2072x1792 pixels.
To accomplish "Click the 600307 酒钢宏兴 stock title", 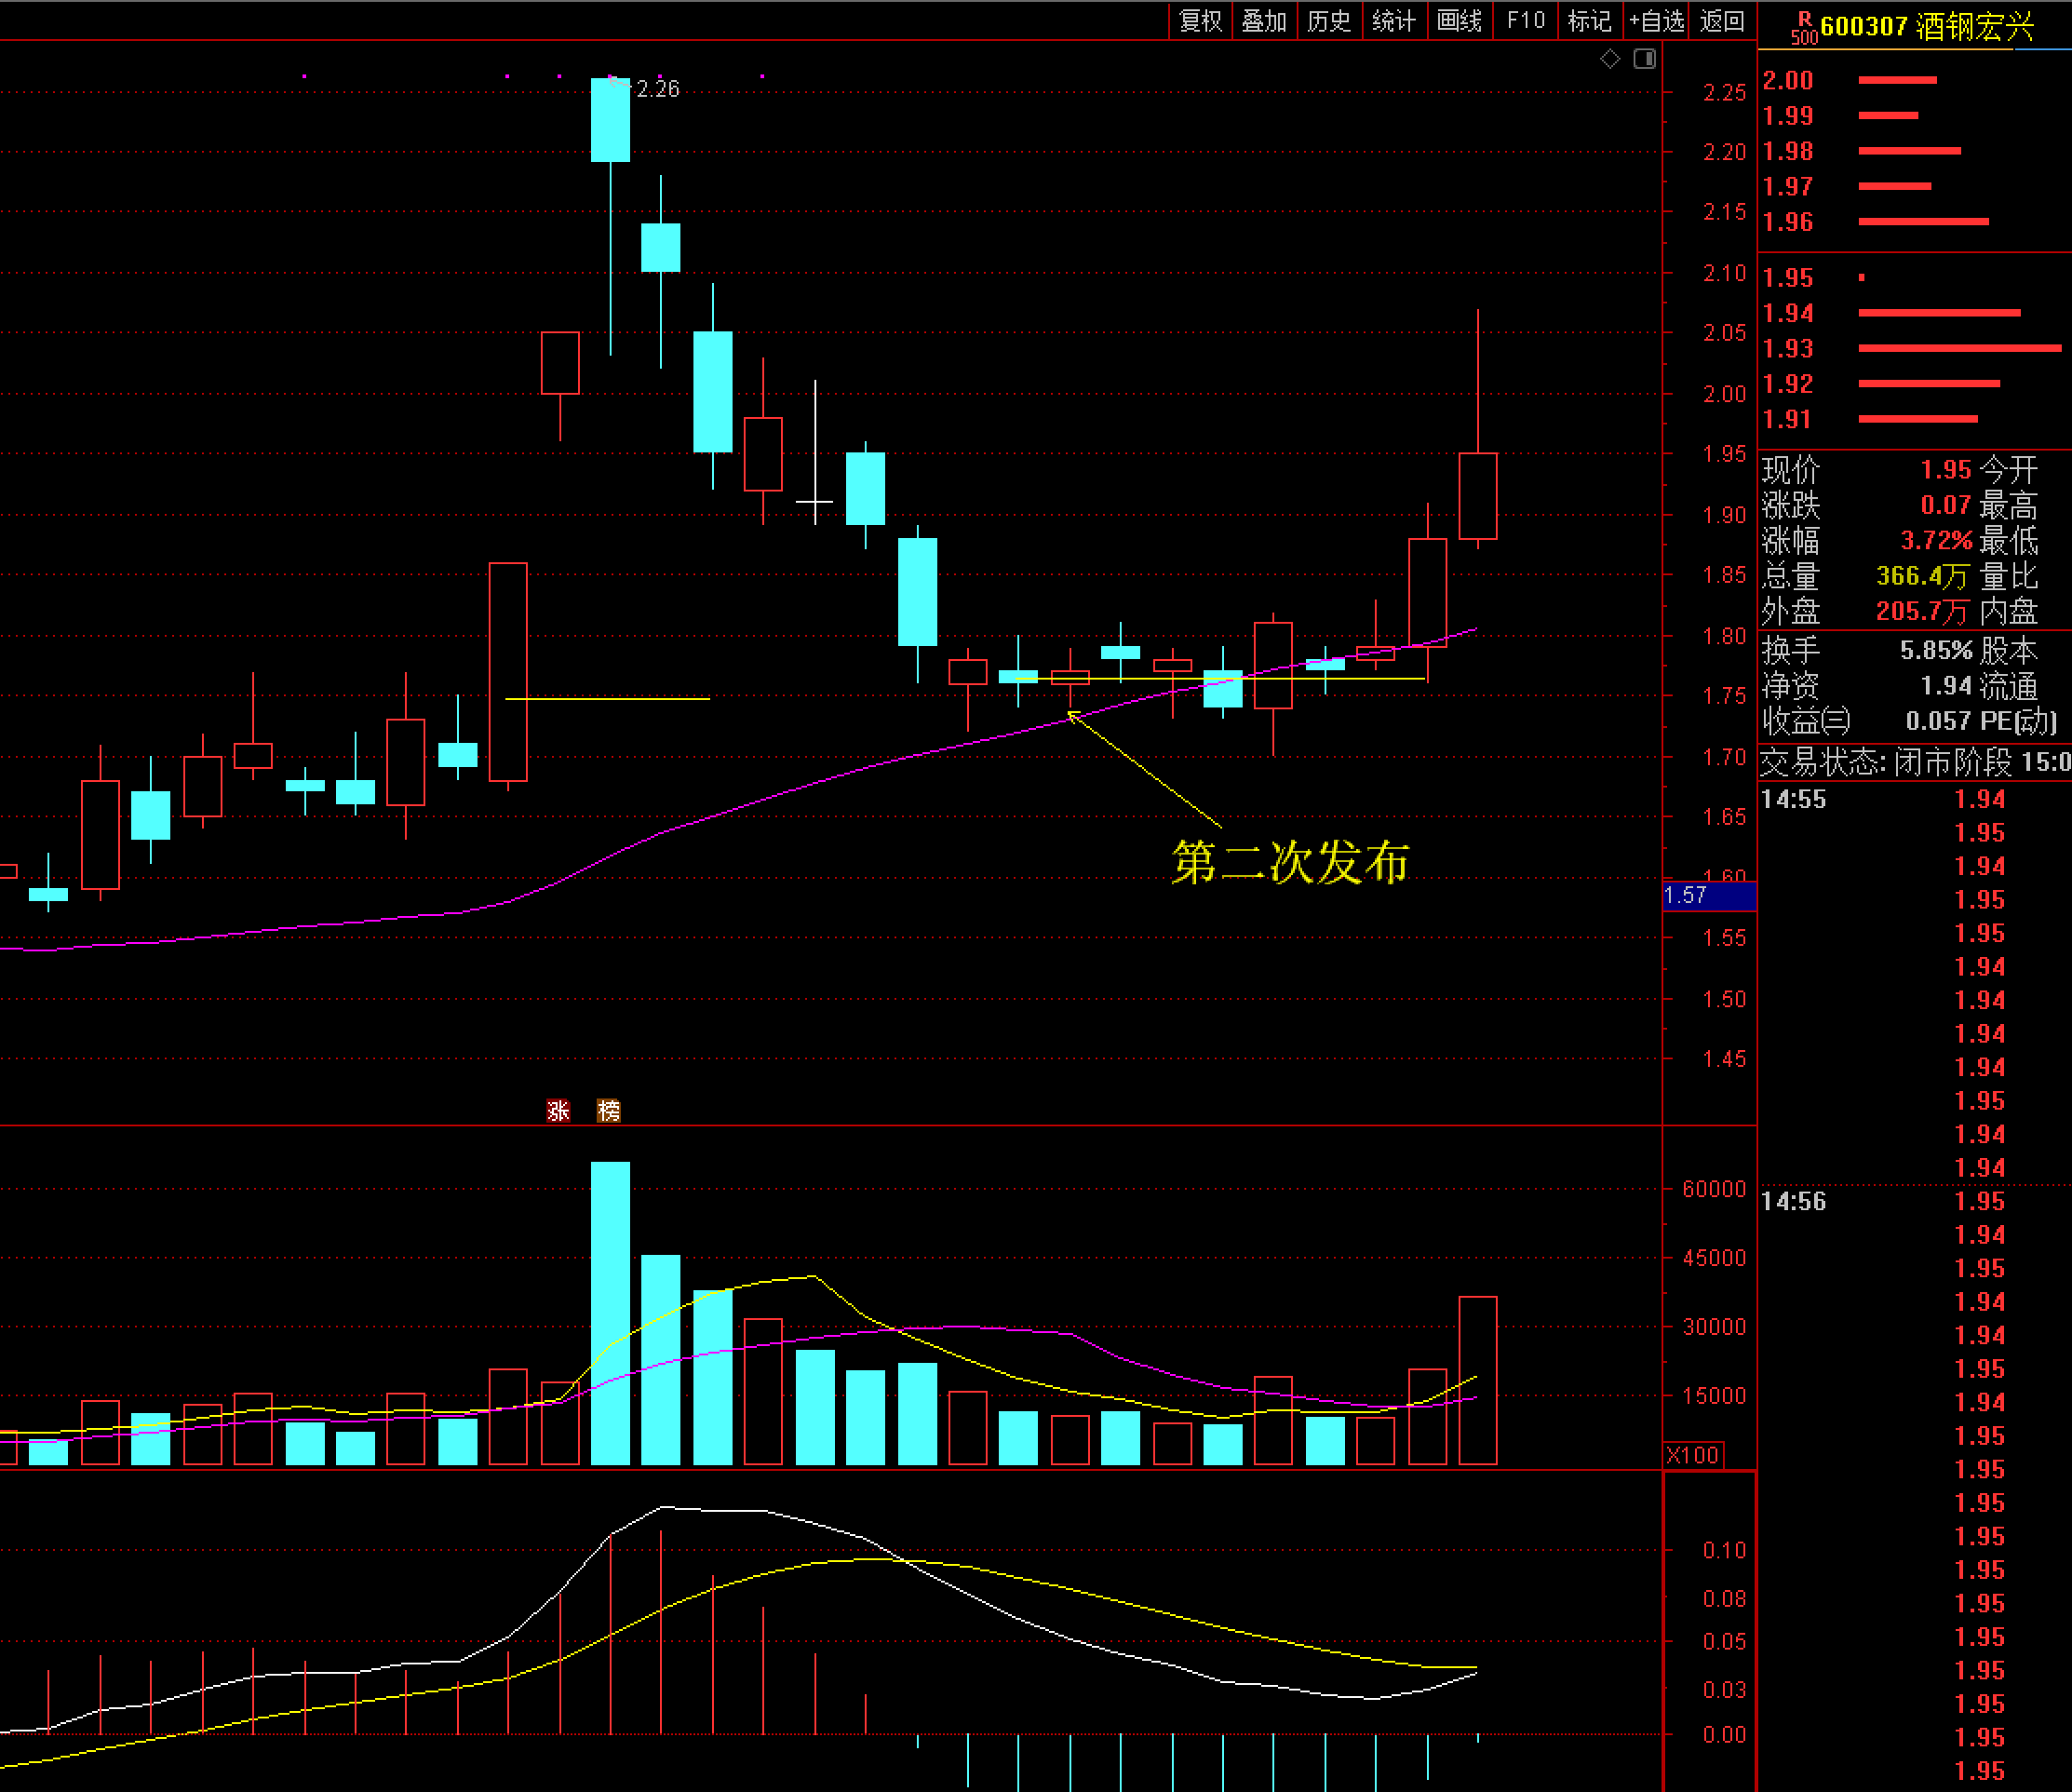I will [x=1926, y=27].
